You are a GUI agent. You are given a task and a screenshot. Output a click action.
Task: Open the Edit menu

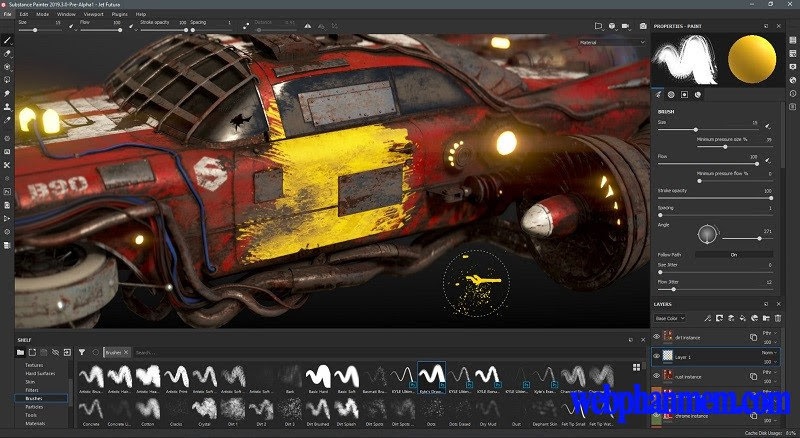23,14
